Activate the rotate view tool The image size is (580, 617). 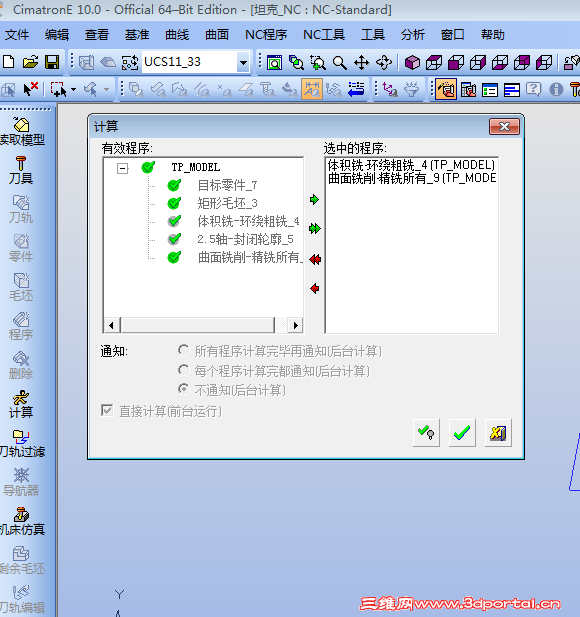(384, 63)
